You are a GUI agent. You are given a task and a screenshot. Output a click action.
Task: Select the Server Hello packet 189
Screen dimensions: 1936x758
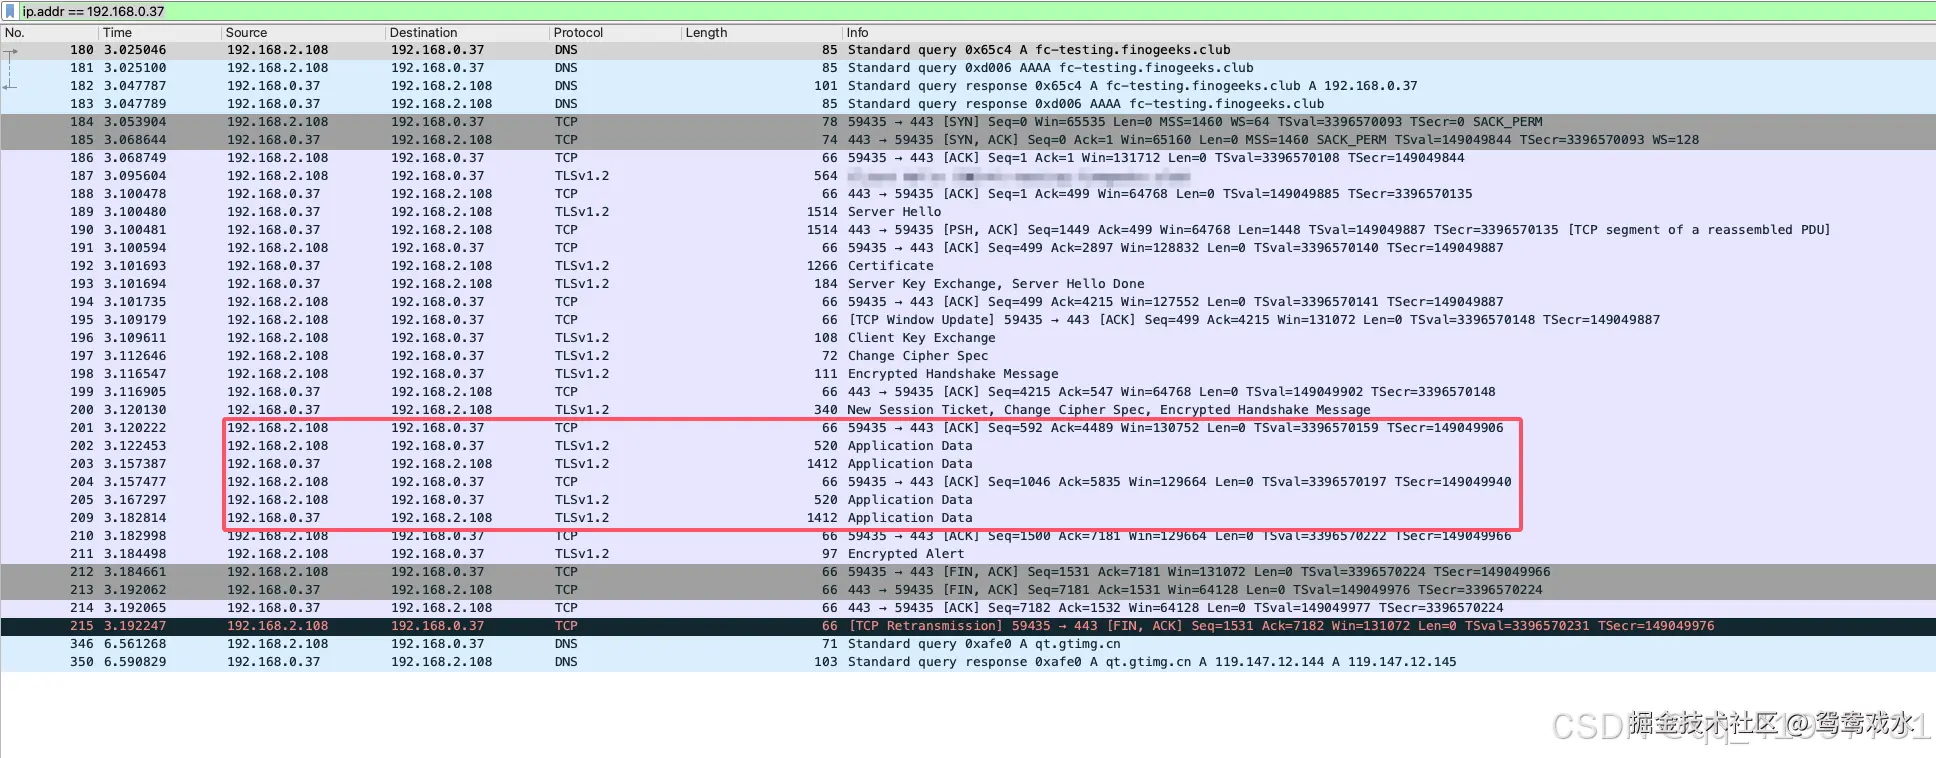(968, 212)
